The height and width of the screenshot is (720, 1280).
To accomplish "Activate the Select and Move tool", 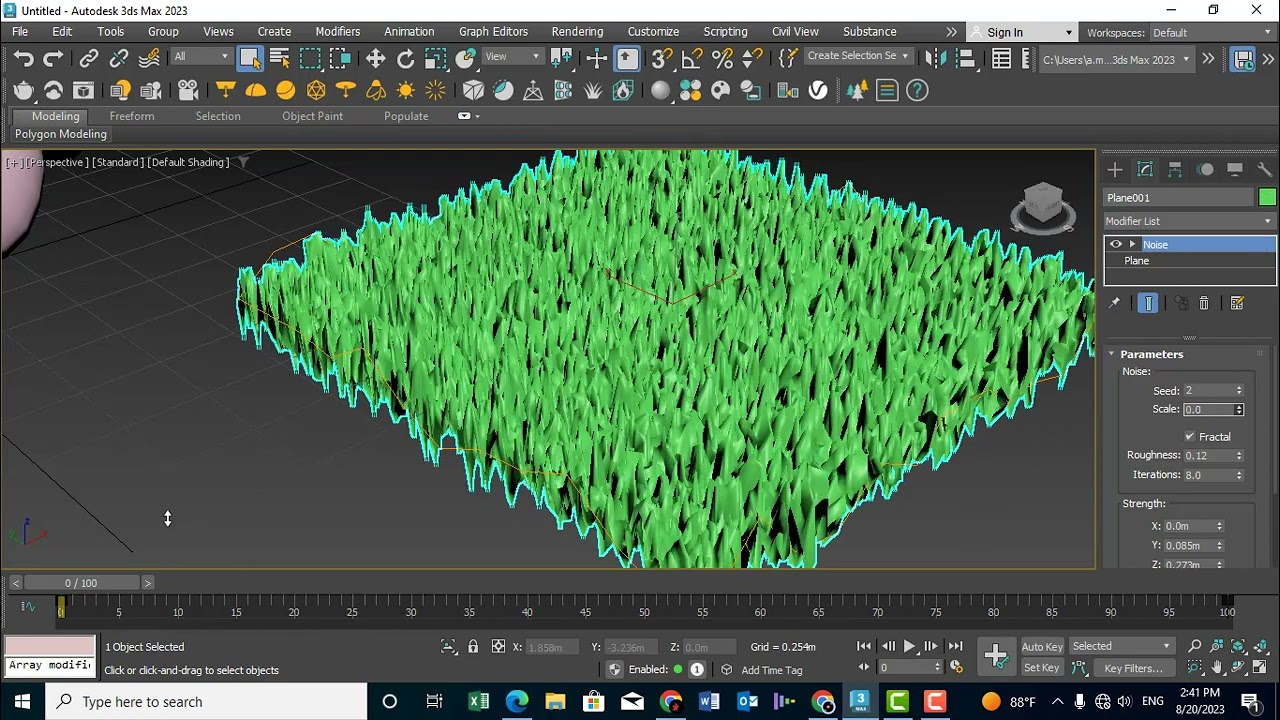I will coord(375,59).
